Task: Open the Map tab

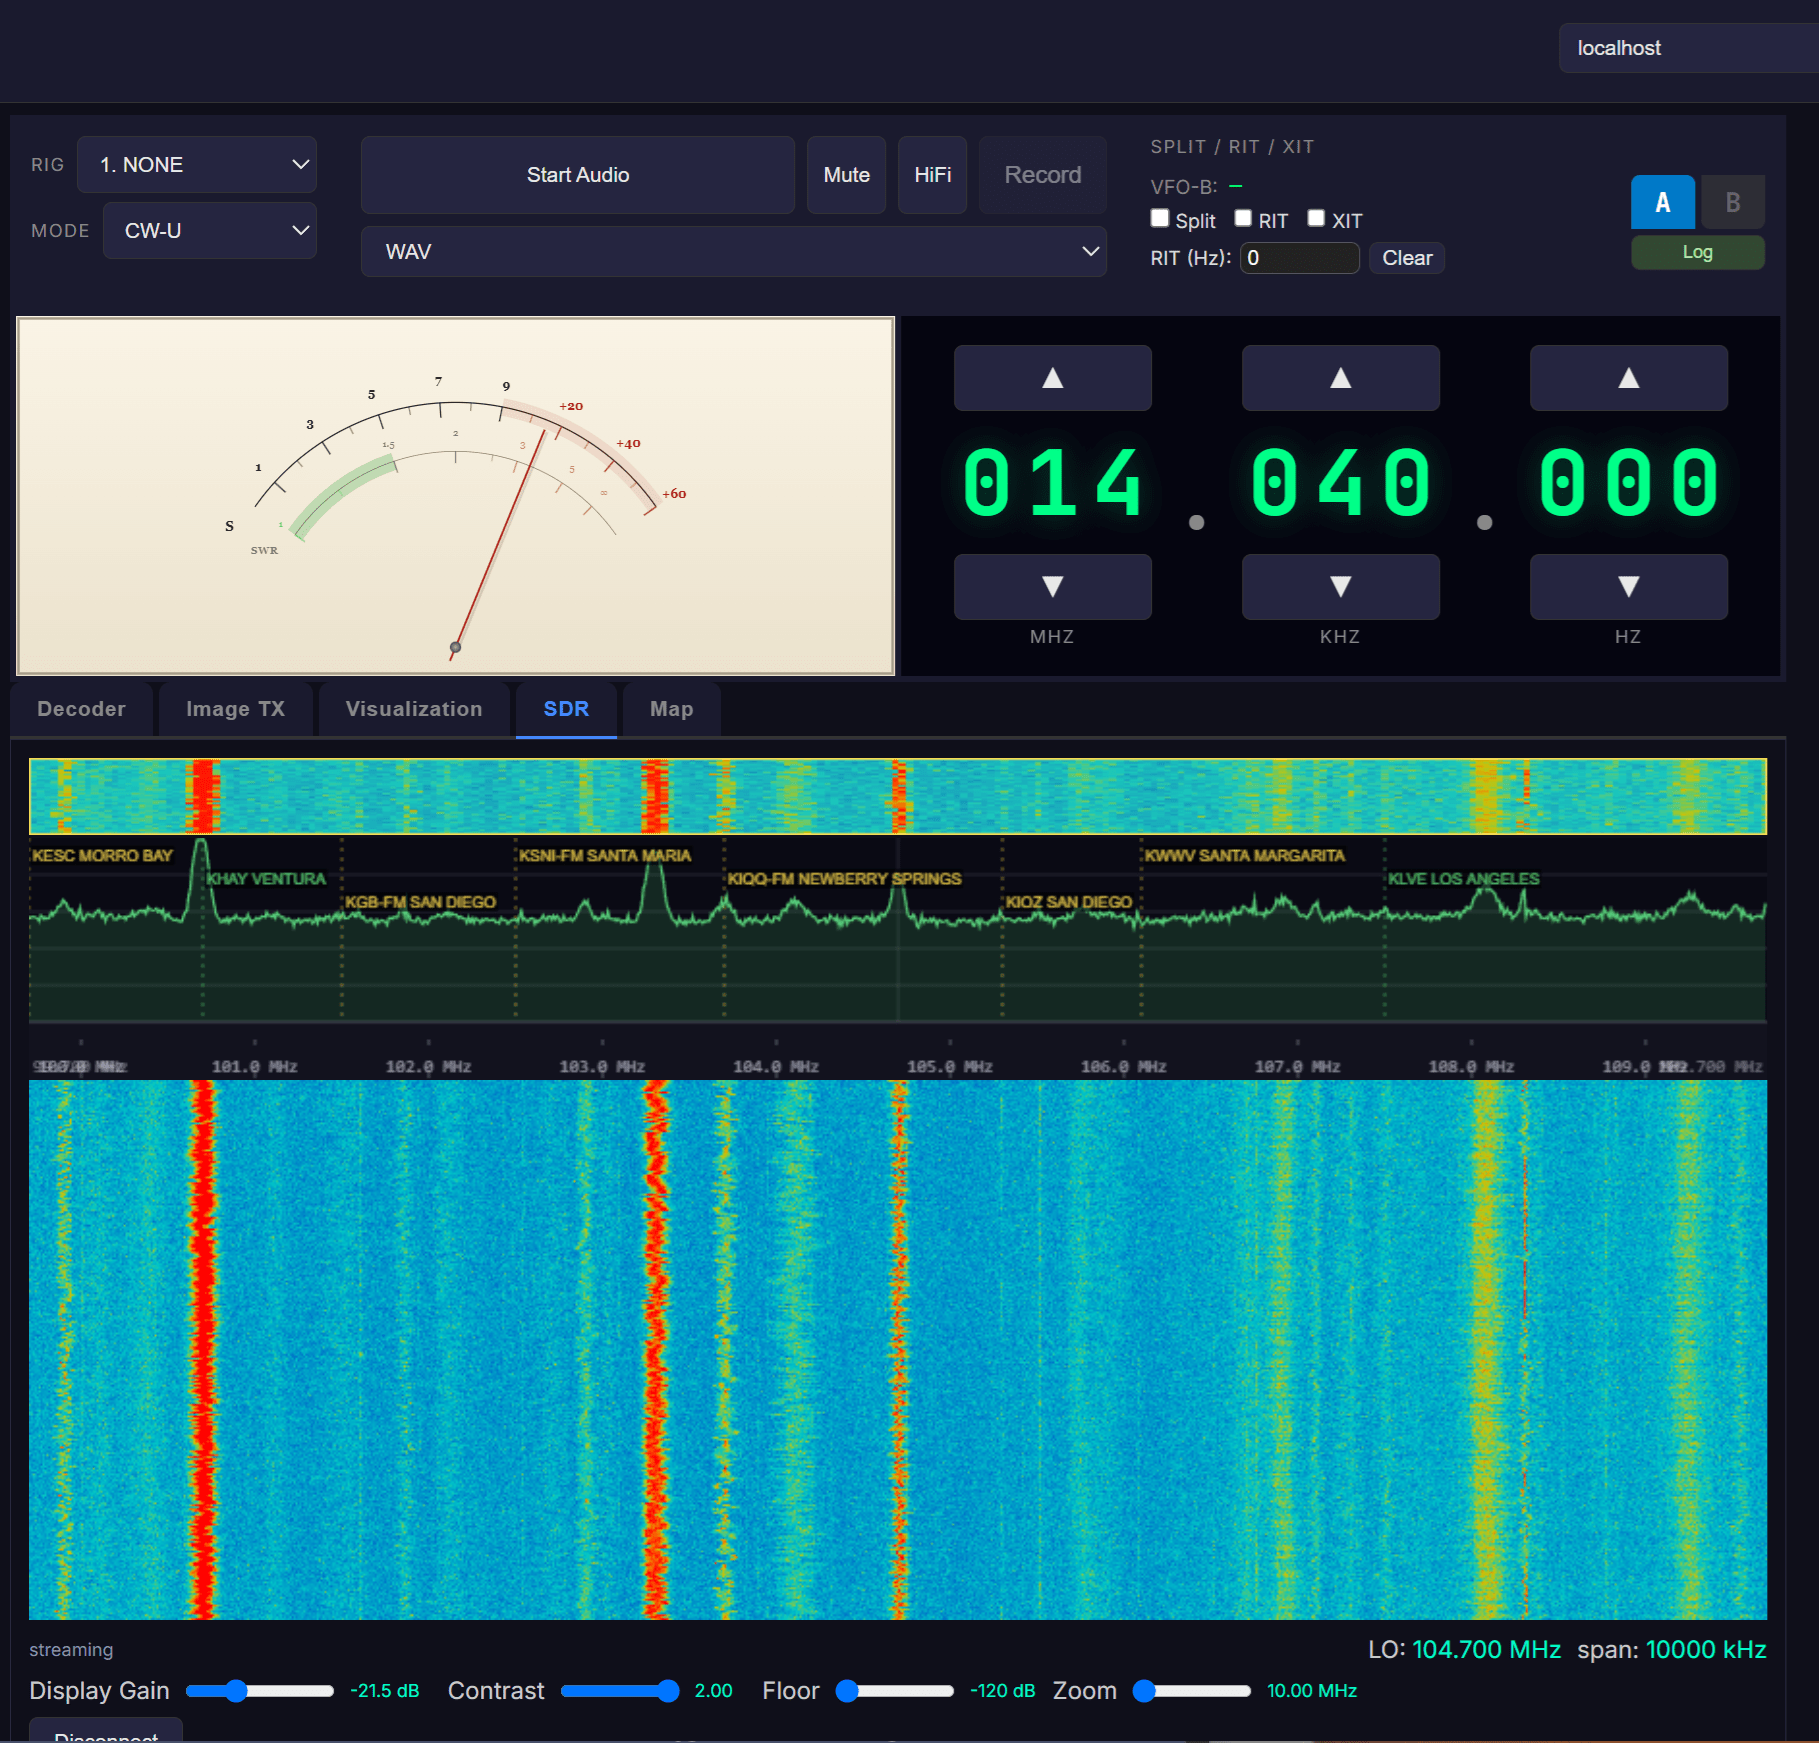Action: [x=671, y=709]
